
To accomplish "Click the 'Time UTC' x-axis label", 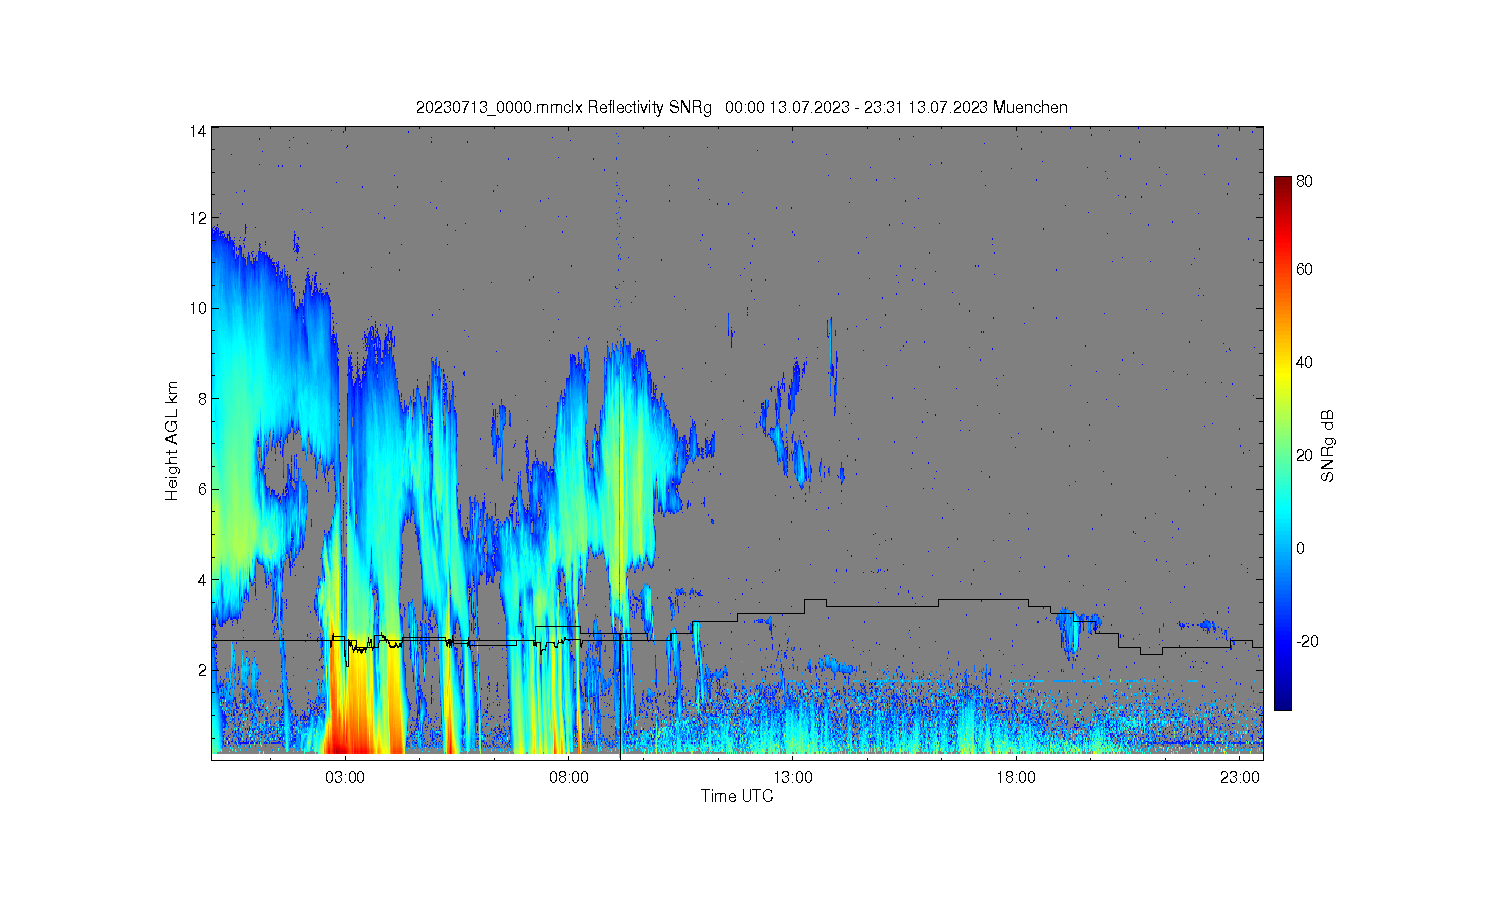I will coord(737,797).
